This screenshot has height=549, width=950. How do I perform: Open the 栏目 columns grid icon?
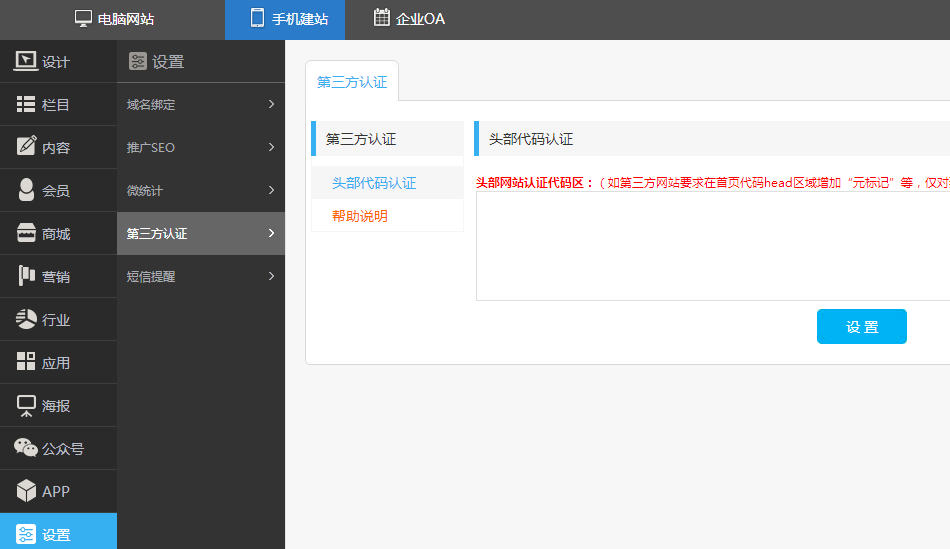point(26,104)
